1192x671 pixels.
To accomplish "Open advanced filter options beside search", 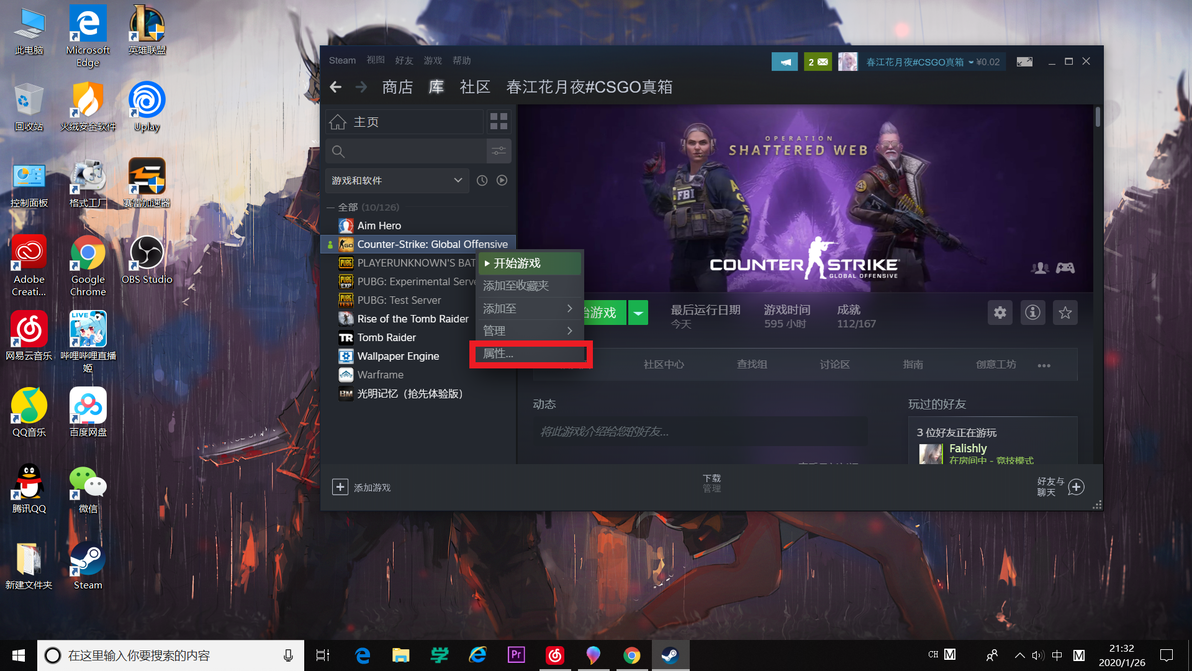I will coord(499,151).
